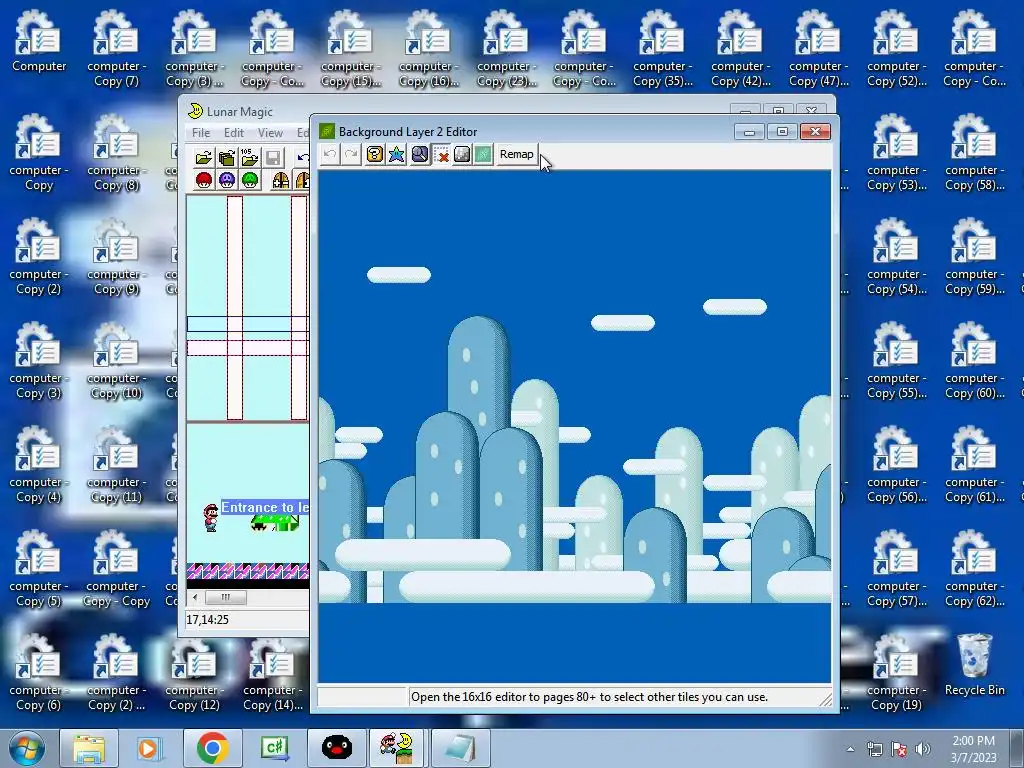Select Mario sprite in Lunar Magic level
1024x768 pixels.
coord(210,517)
